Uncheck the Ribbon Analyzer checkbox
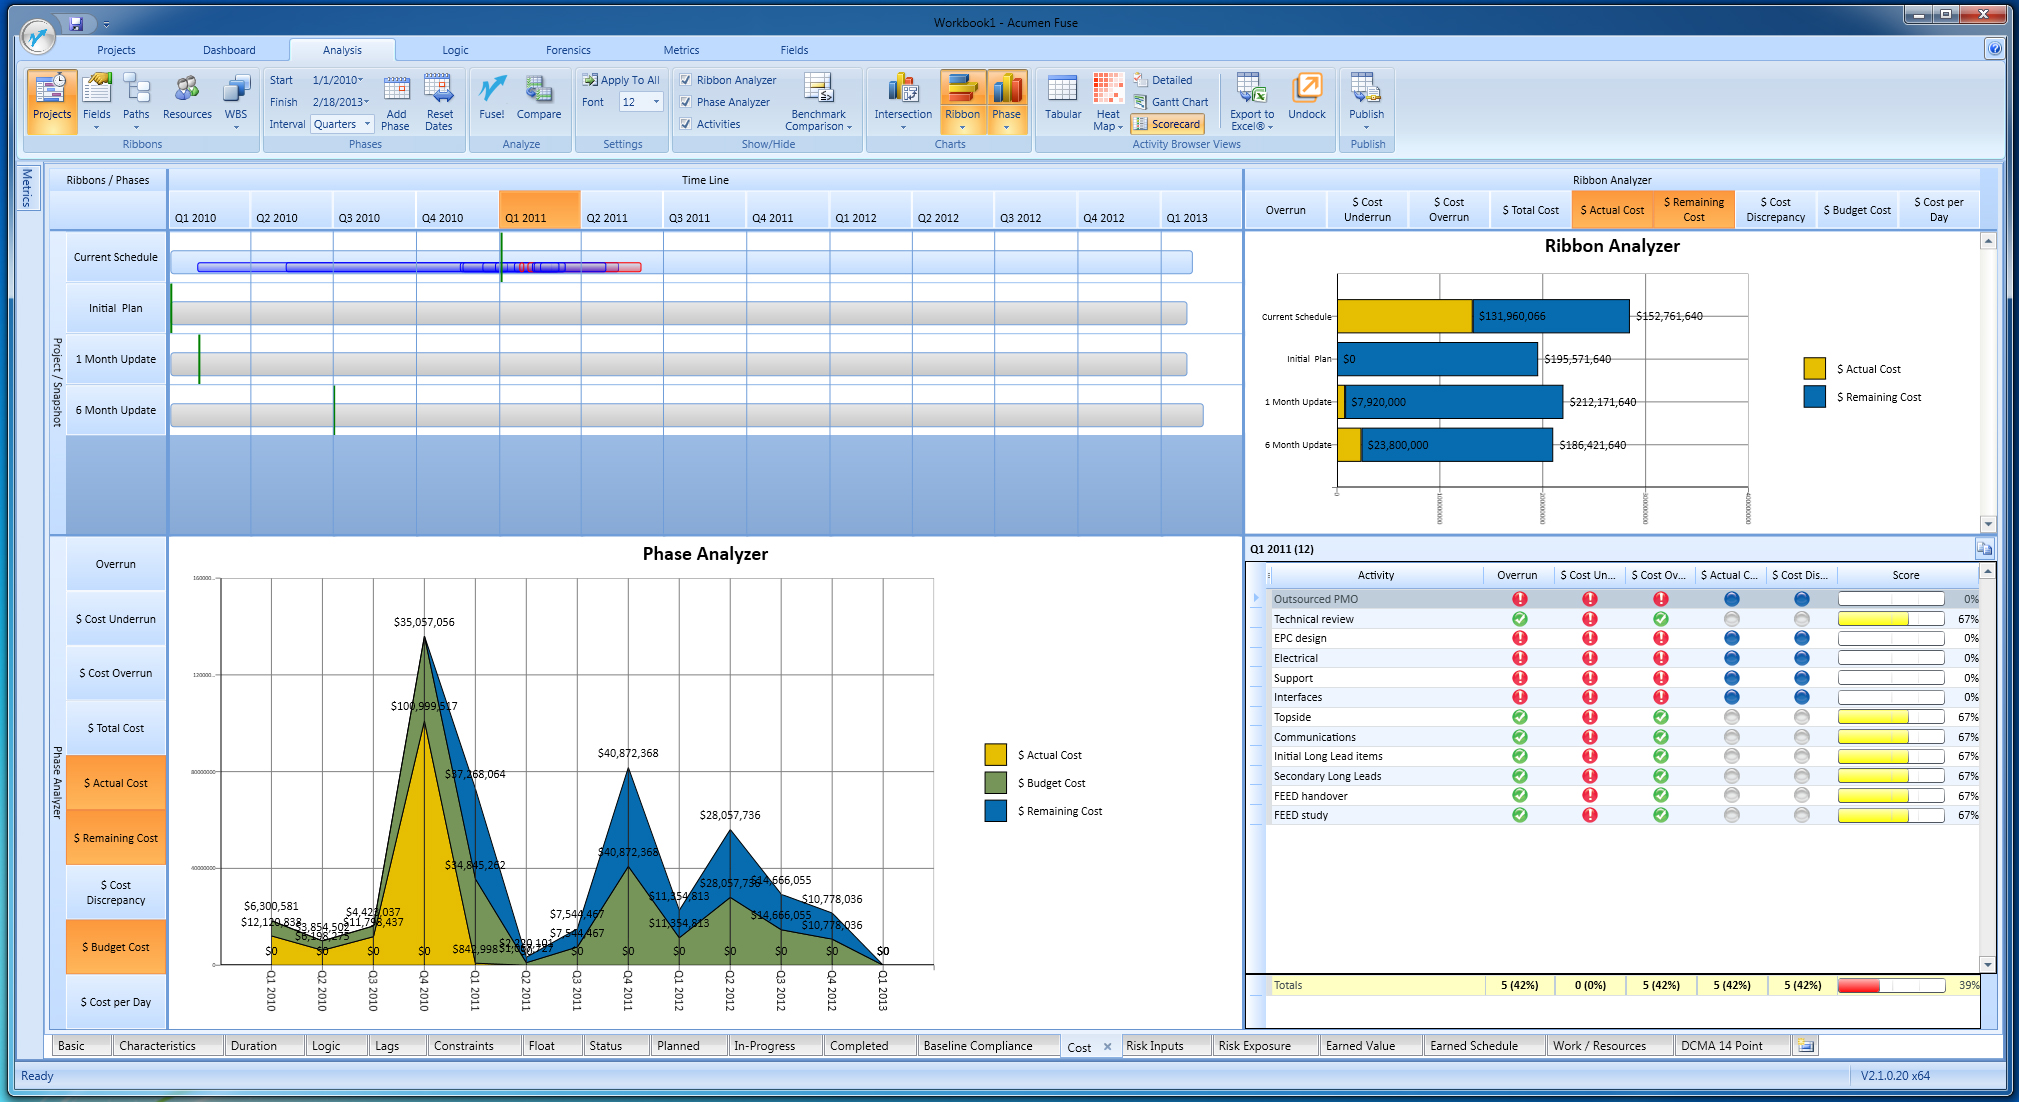The image size is (2019, 1102). pyautogui.click(x=686, y=80)
